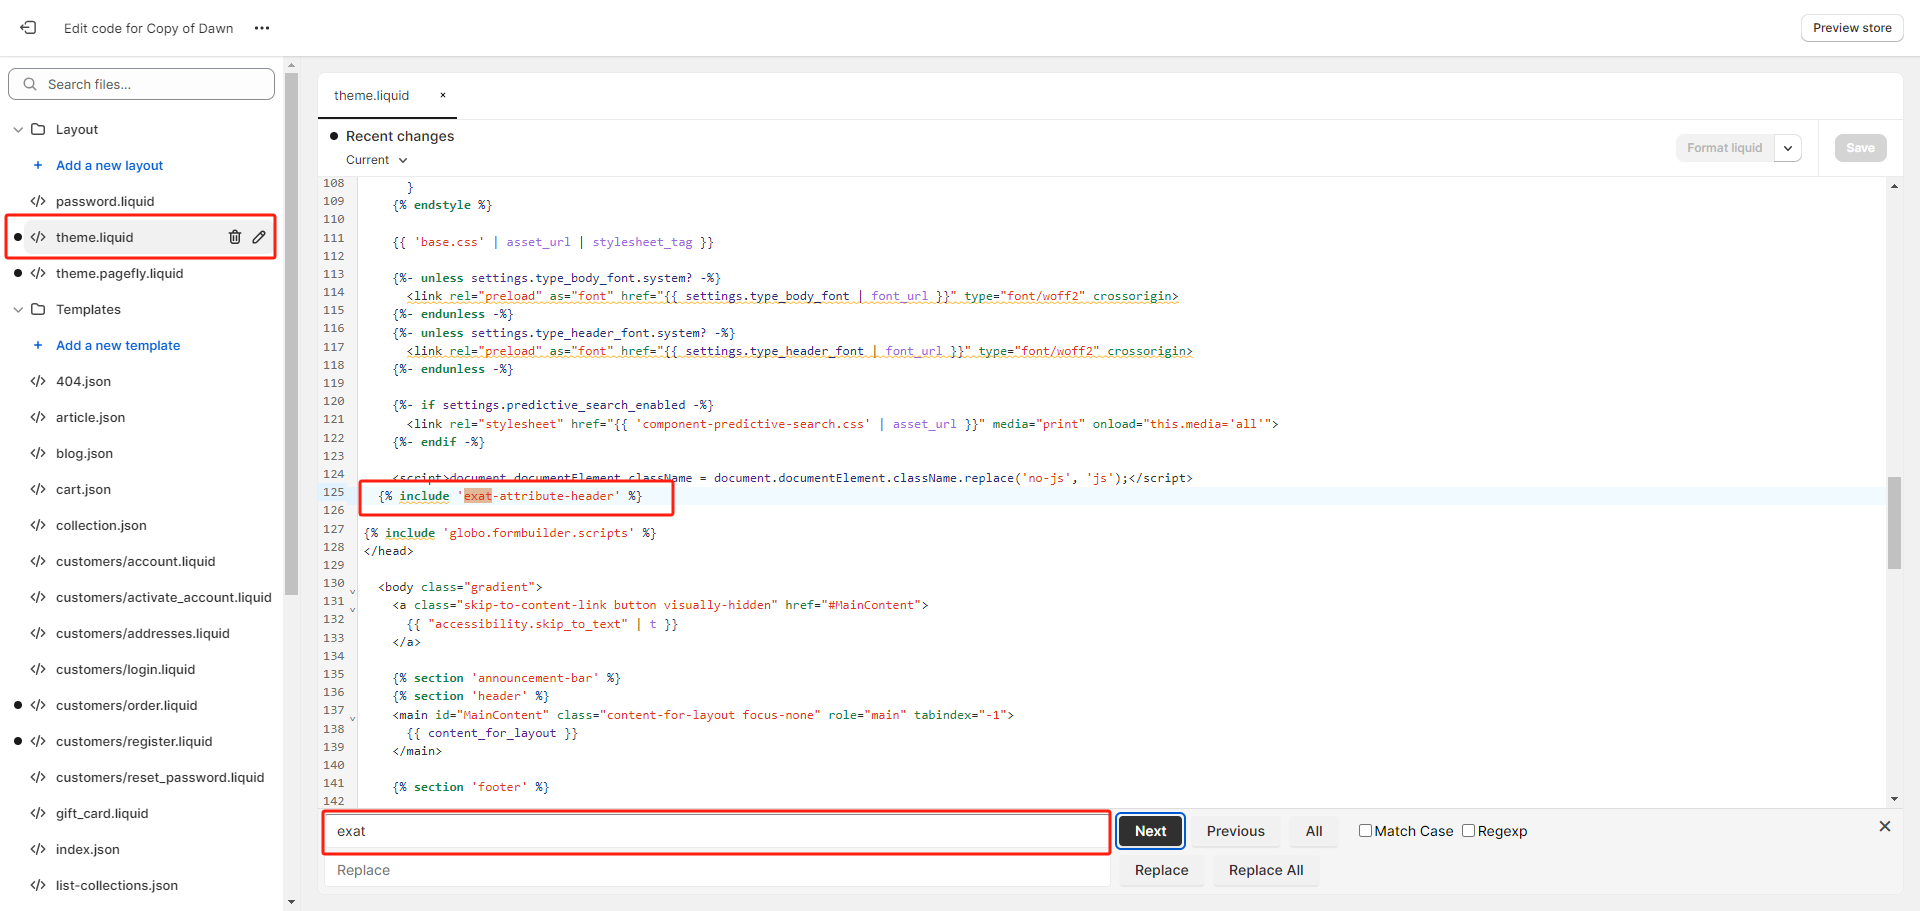Click the Templates folder icon
The height and width of the screenshot is (911, 1920).
(38, 309)
